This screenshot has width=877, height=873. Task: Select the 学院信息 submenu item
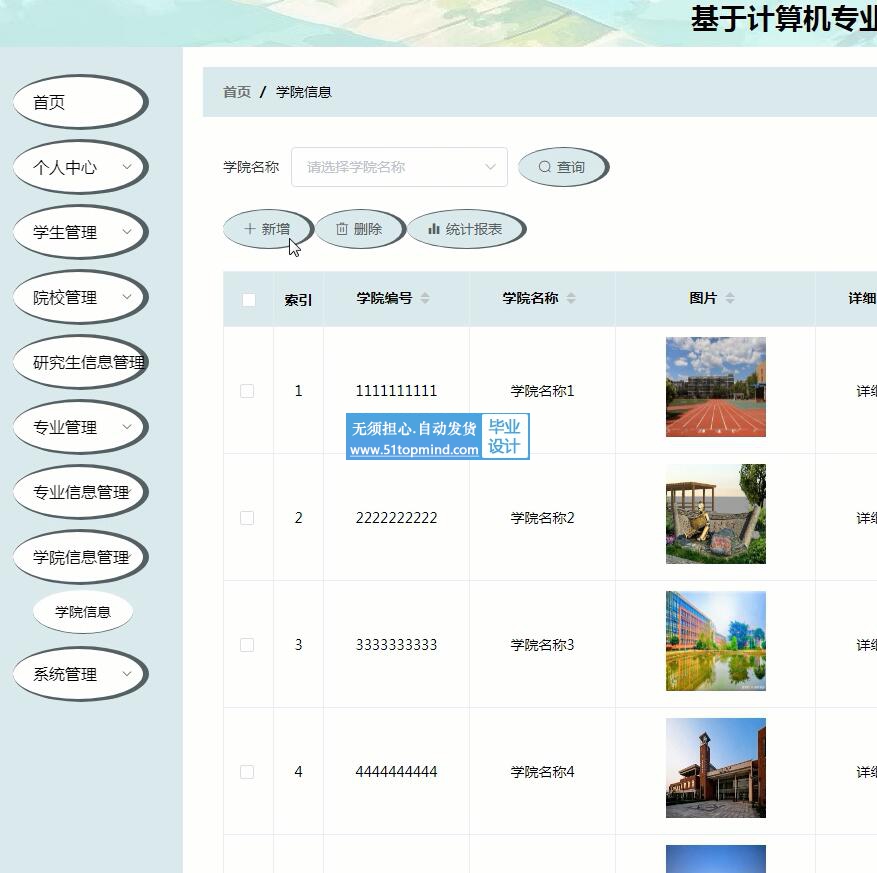(x=83, y=612)
